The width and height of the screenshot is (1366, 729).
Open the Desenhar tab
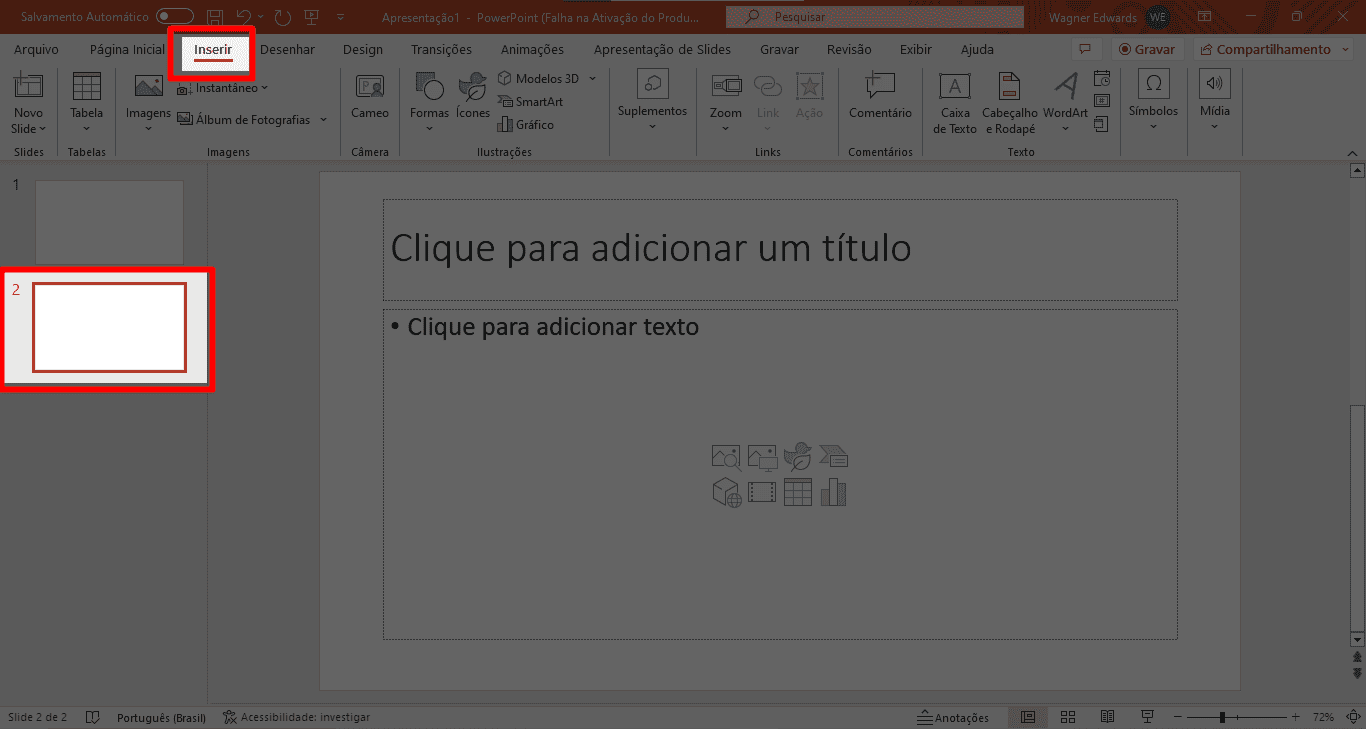(287, 49)
